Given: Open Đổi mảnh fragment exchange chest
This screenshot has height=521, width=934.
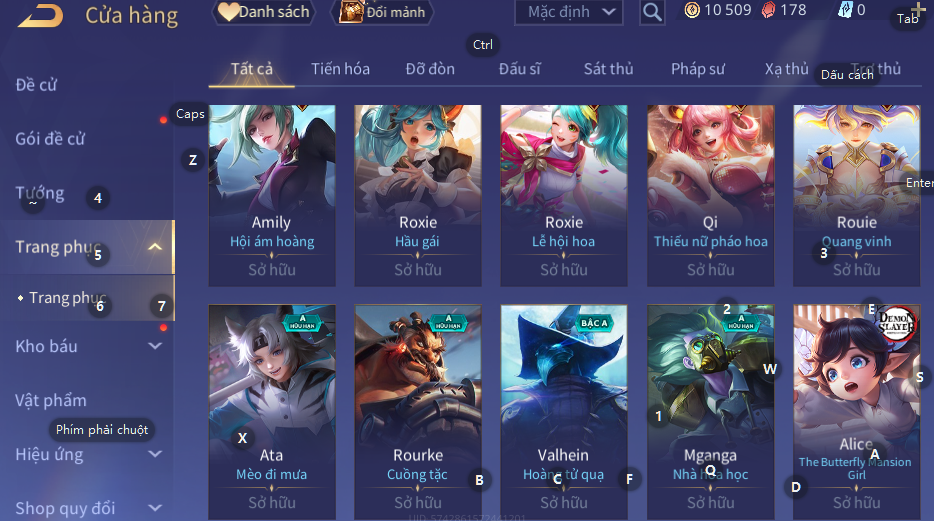Looking at the screenshot, I should pyautogui.click(x=382, y=12).
